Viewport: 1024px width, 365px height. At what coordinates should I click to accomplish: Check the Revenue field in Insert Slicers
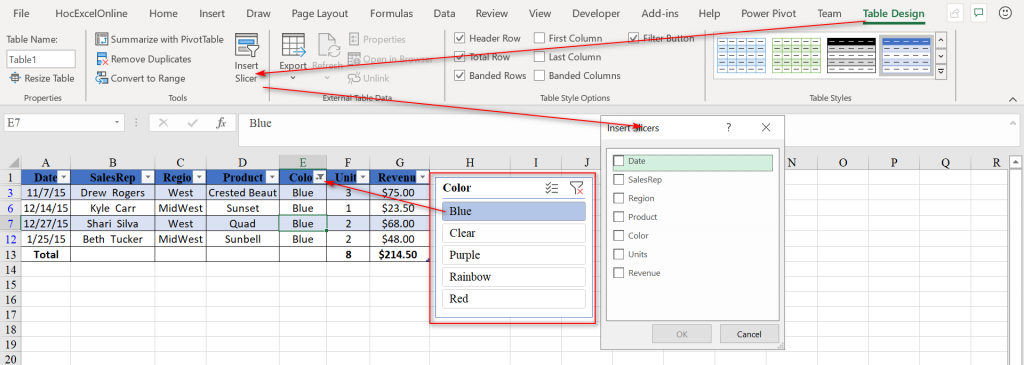coord(618,273)
